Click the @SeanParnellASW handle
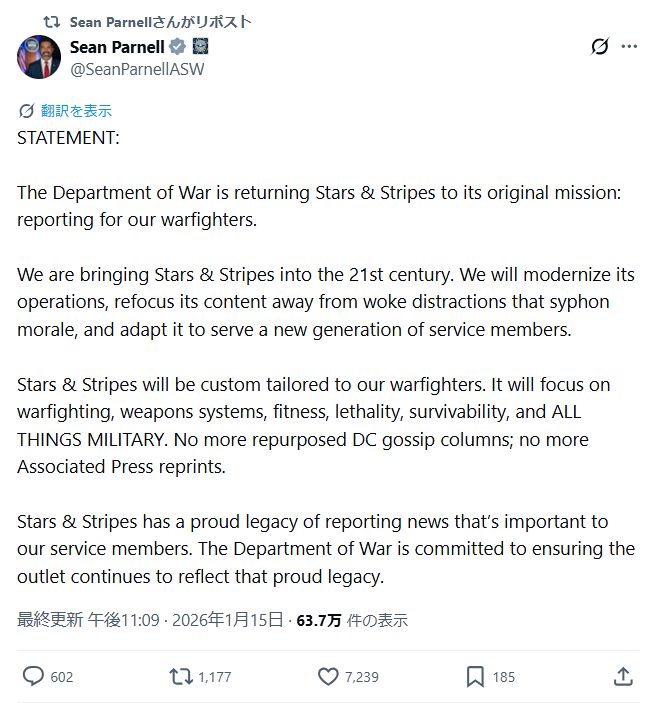The image size is (657, 703). pos(136,69)
